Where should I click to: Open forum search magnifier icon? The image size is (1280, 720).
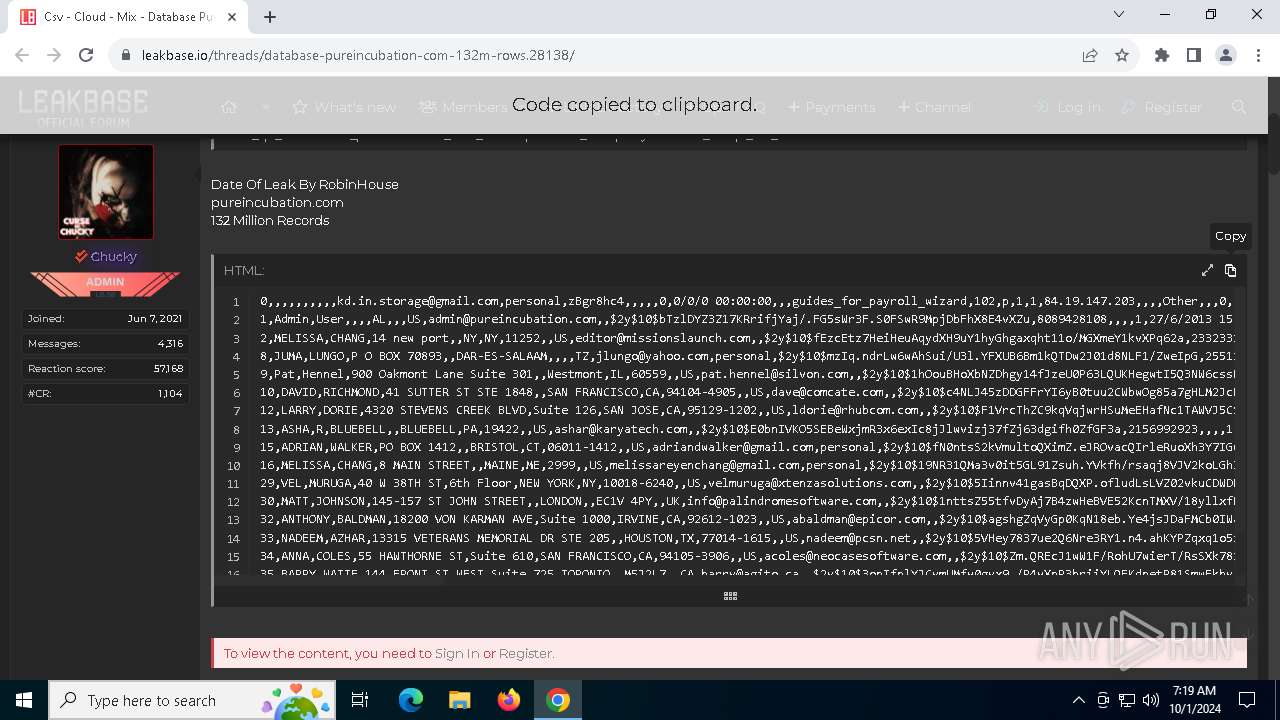[x=1239, y=107]
